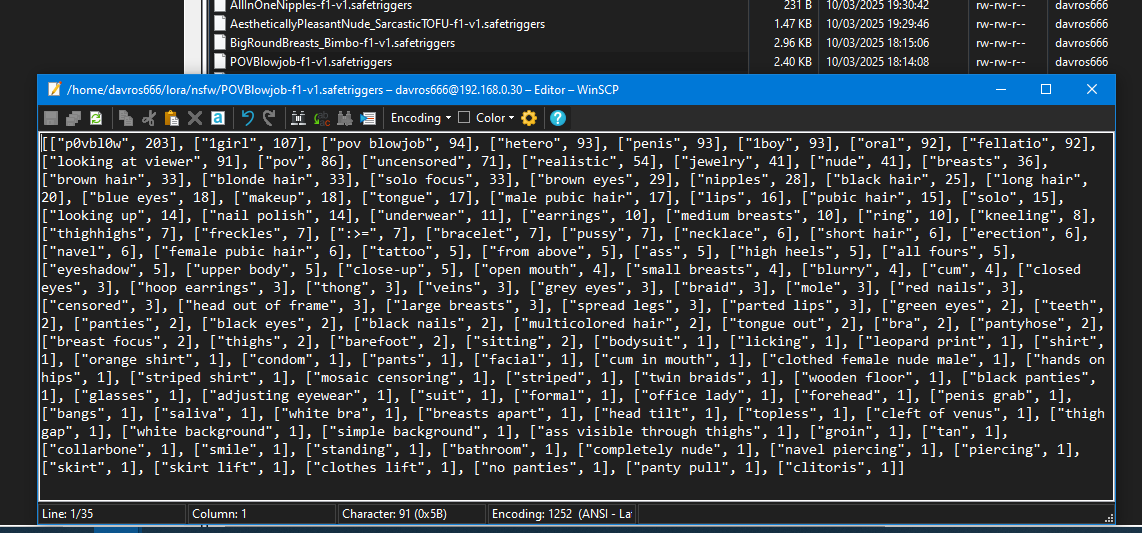Click the Encoding: 1252 status bar entry
The width and height of the screenshot is (1142, 533).
(x=562, y=514)
